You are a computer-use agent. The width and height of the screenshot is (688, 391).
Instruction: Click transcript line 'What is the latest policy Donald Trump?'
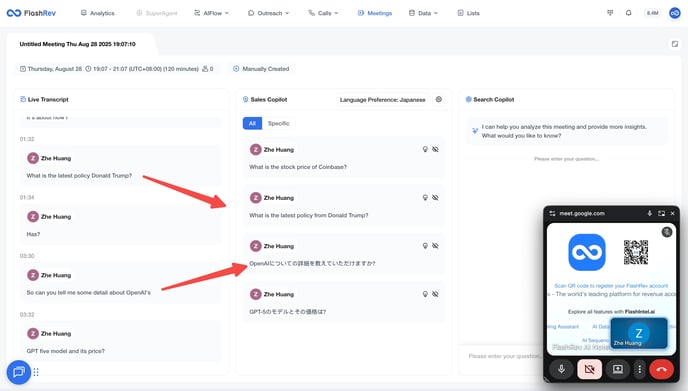79,176
